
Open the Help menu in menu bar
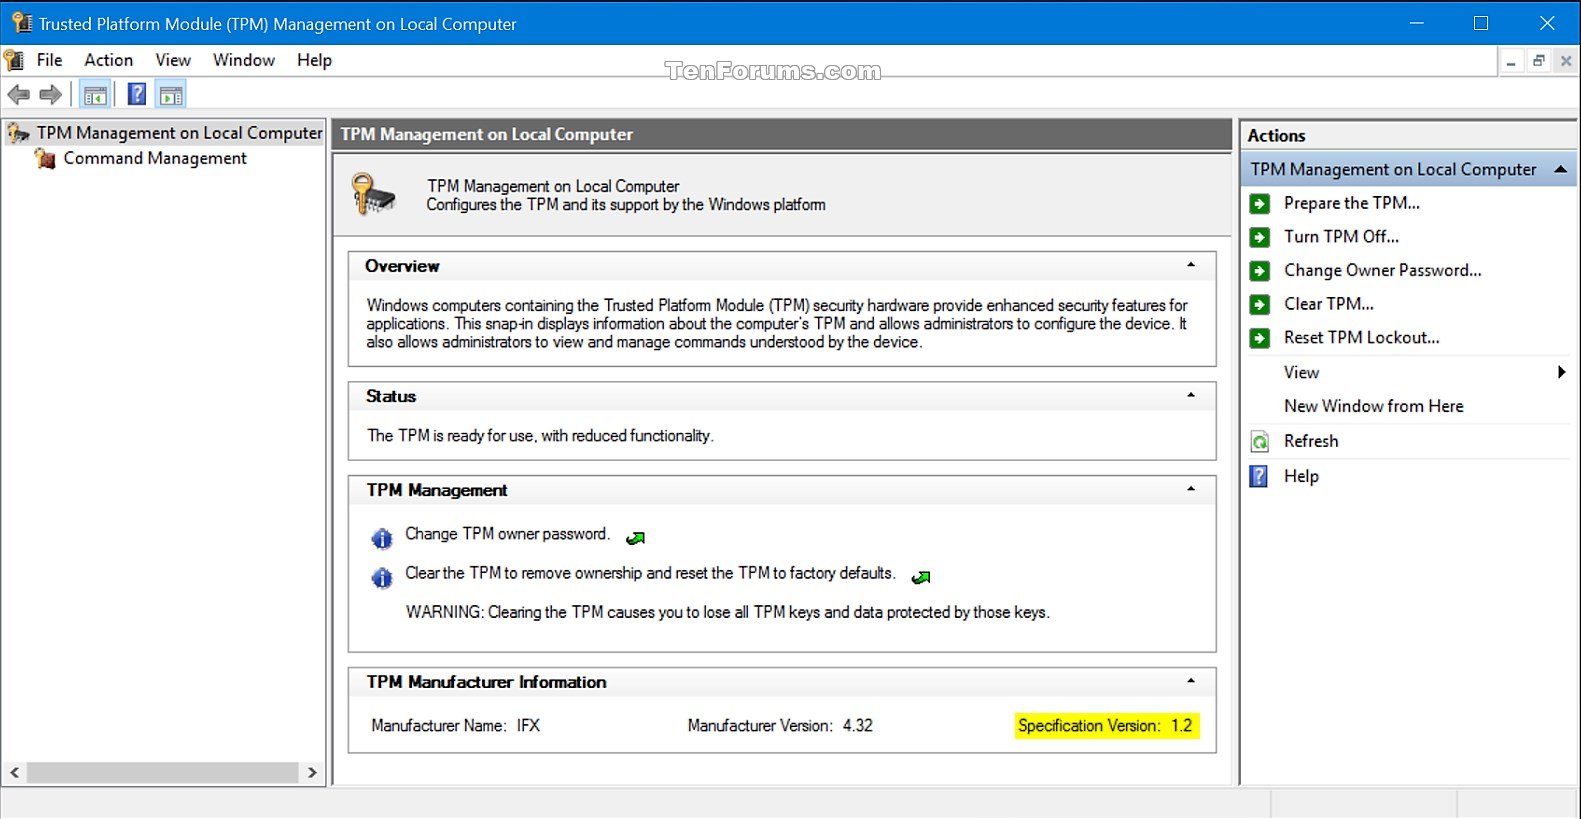pos(314,60)
